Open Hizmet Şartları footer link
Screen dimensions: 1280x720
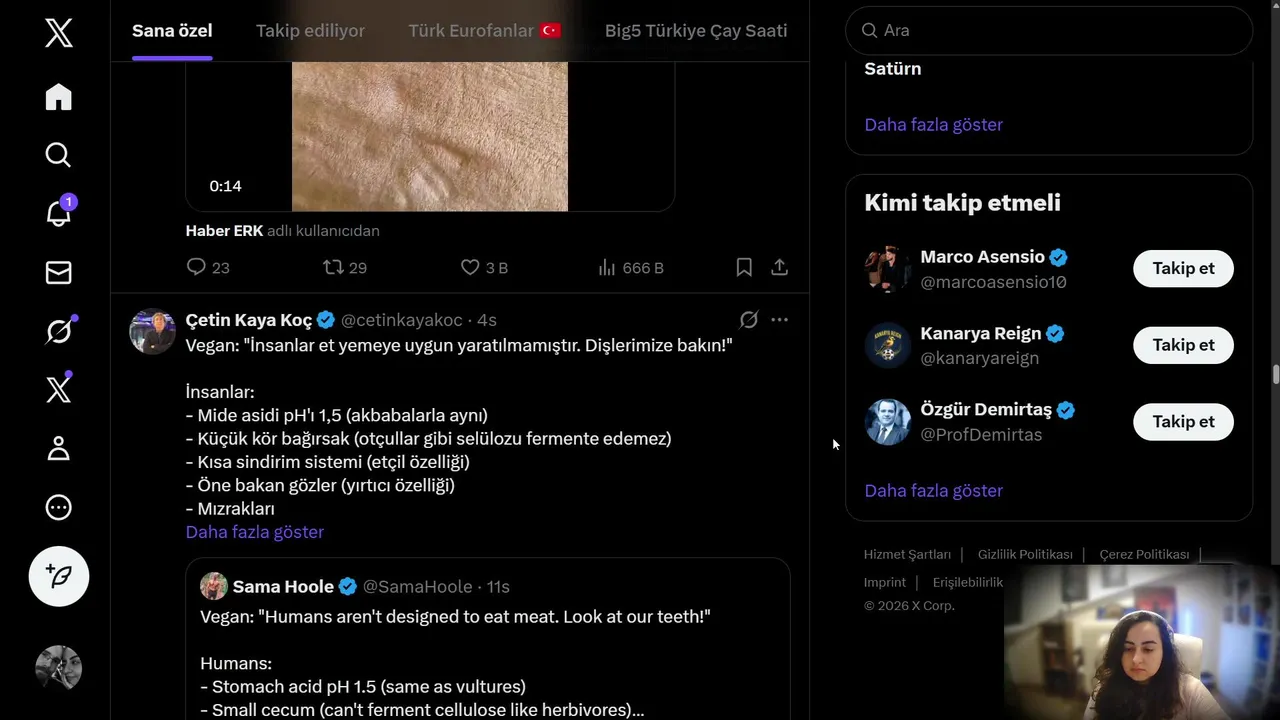click(x=907, y=554)
